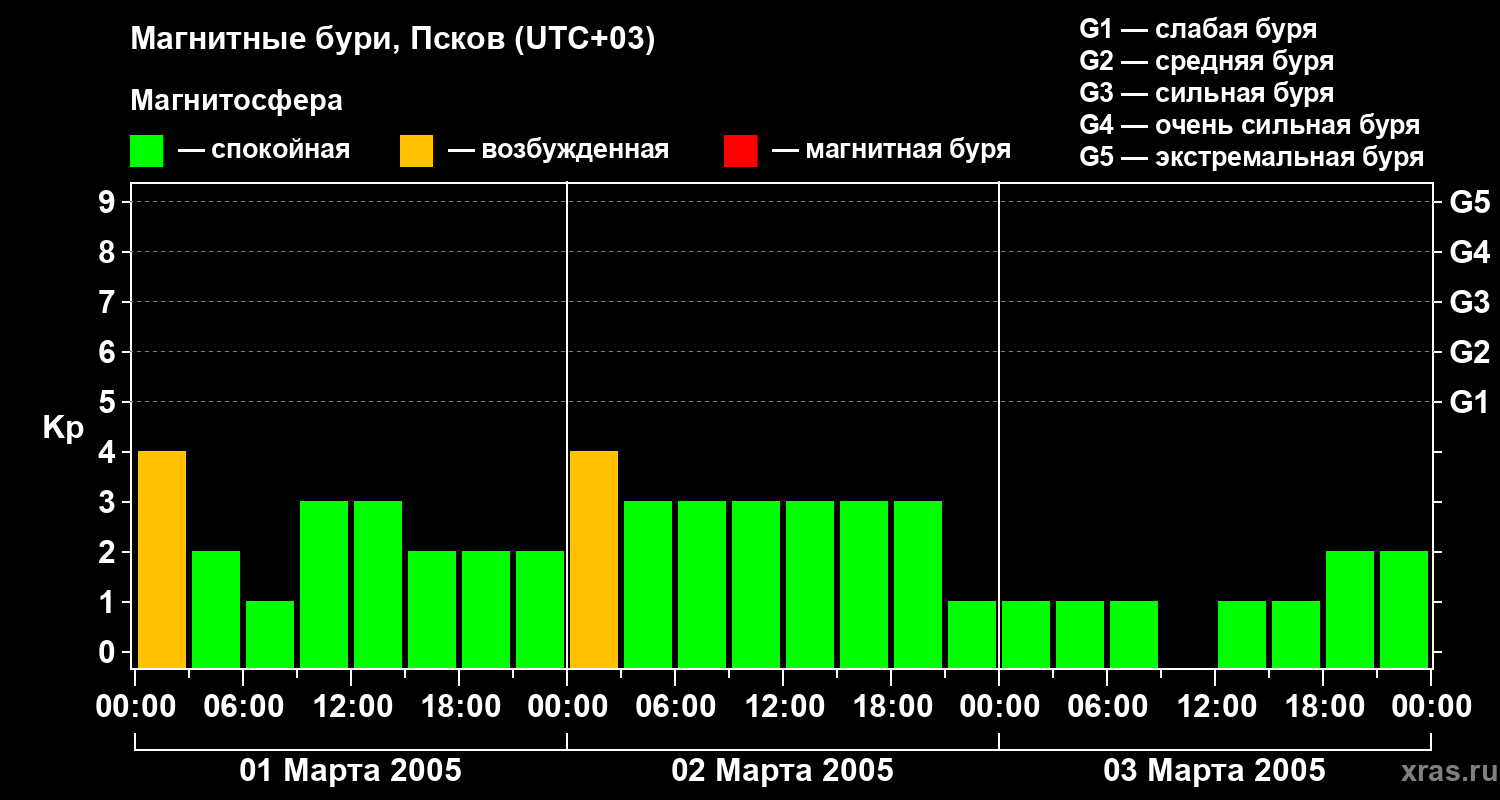
Task: Pick the 01 Марта bar for 09:00–12:00
Action: (x=324, y=584)
